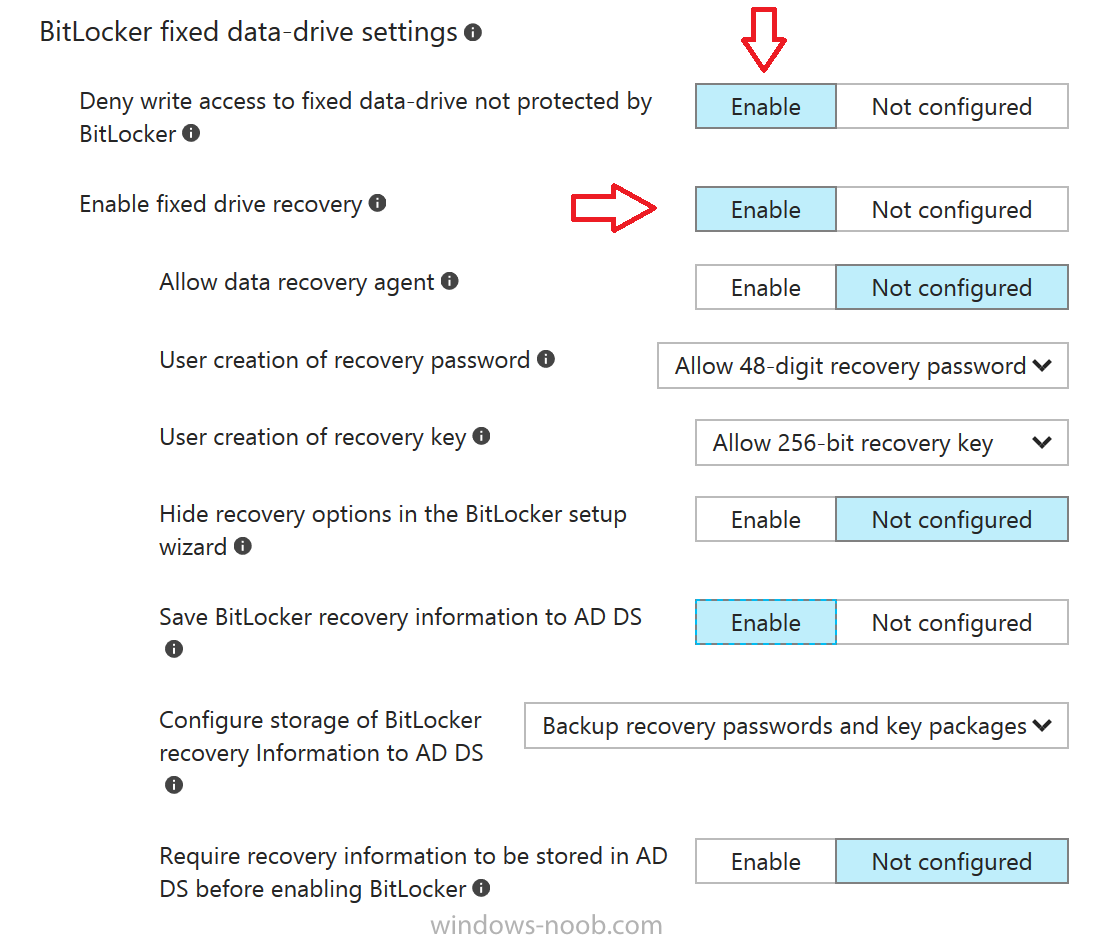View info for User creation of recovery key
This screenshot has height=940, width=1093.
point(481,436)
